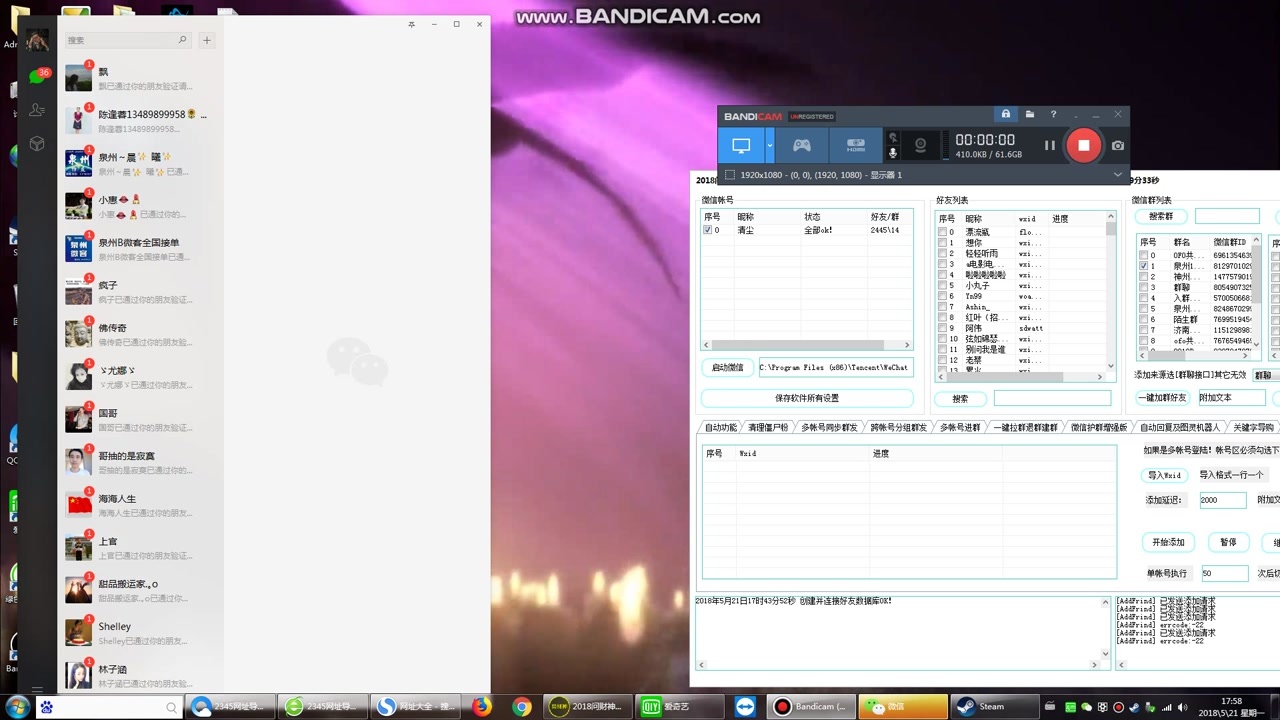Check friend row 9 阿伟
1280x720 pixels.
click(x=942, y=328)
